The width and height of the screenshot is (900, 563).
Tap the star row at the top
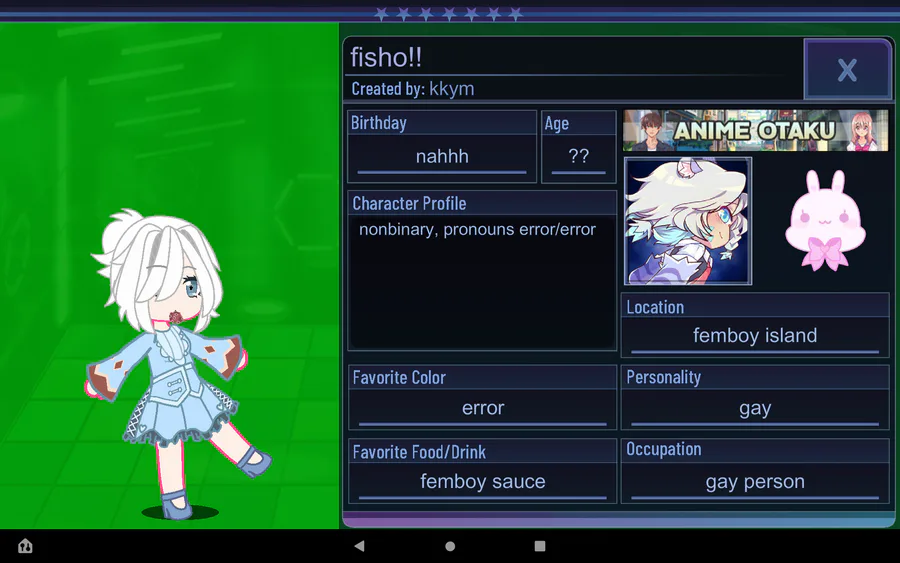pyautogui.click(x=448, y=14)
